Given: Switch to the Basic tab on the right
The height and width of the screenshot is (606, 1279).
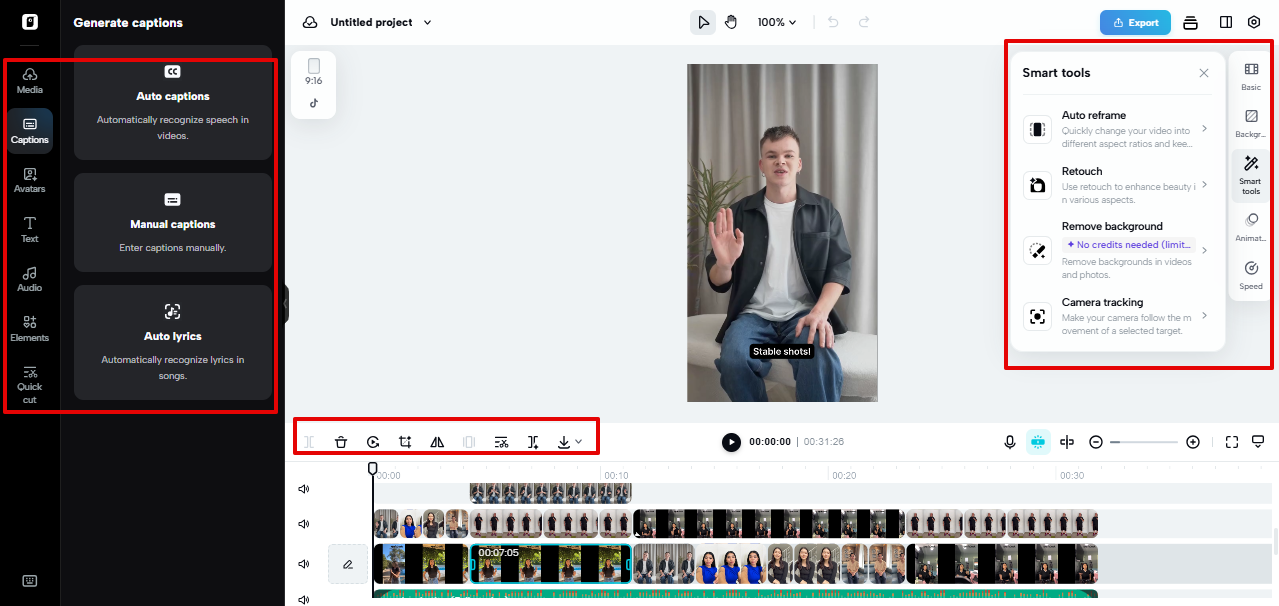Looking at the screenshot, I should click(1250, 77).
